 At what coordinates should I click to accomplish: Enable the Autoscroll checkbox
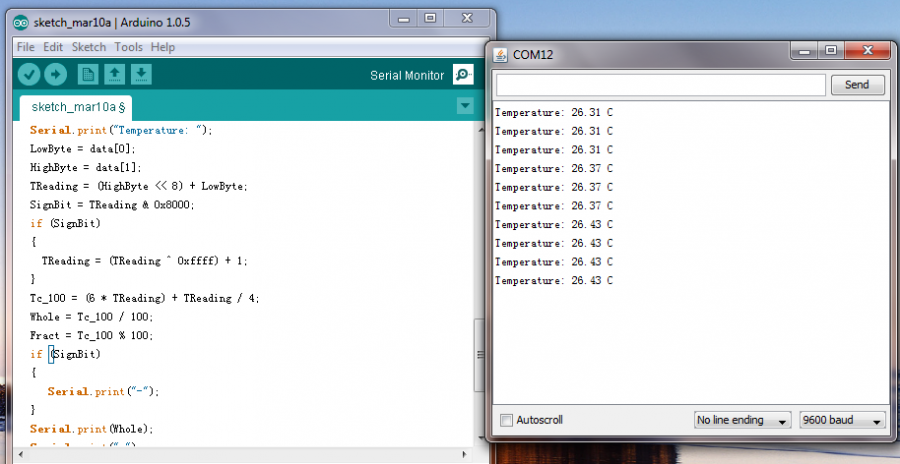tap(506, 420)
